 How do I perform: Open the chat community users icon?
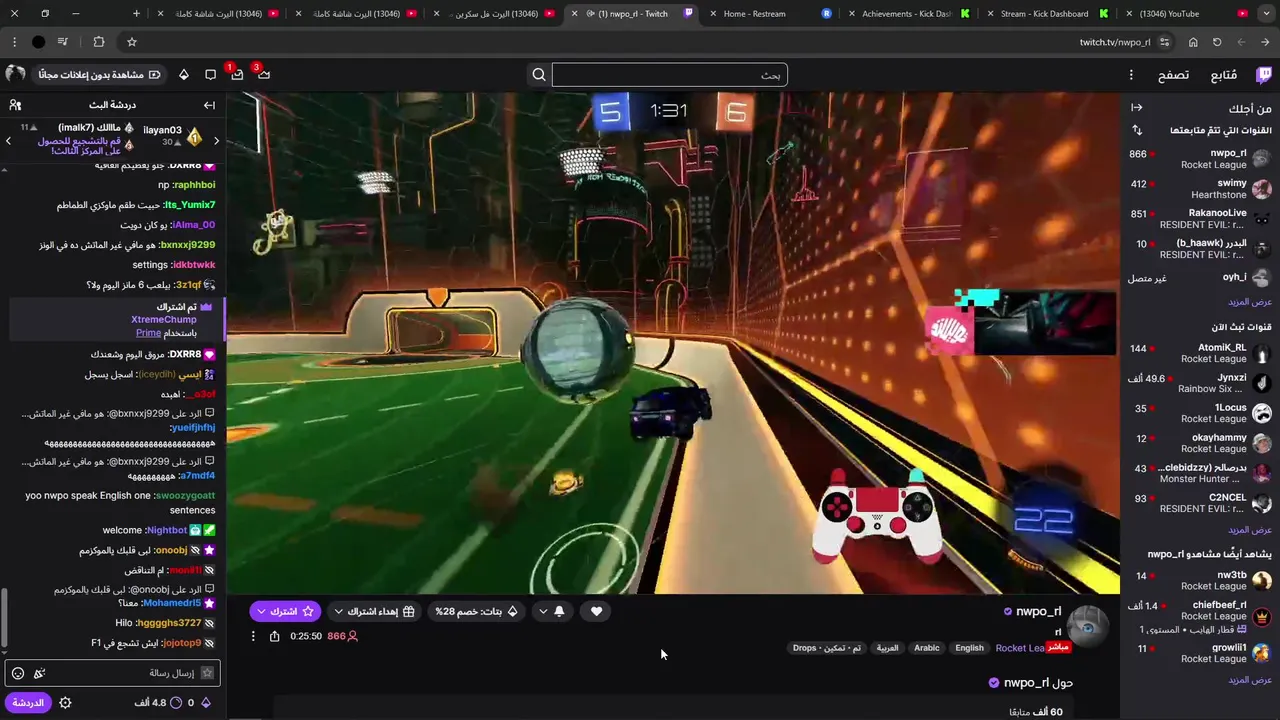point(15,105)
